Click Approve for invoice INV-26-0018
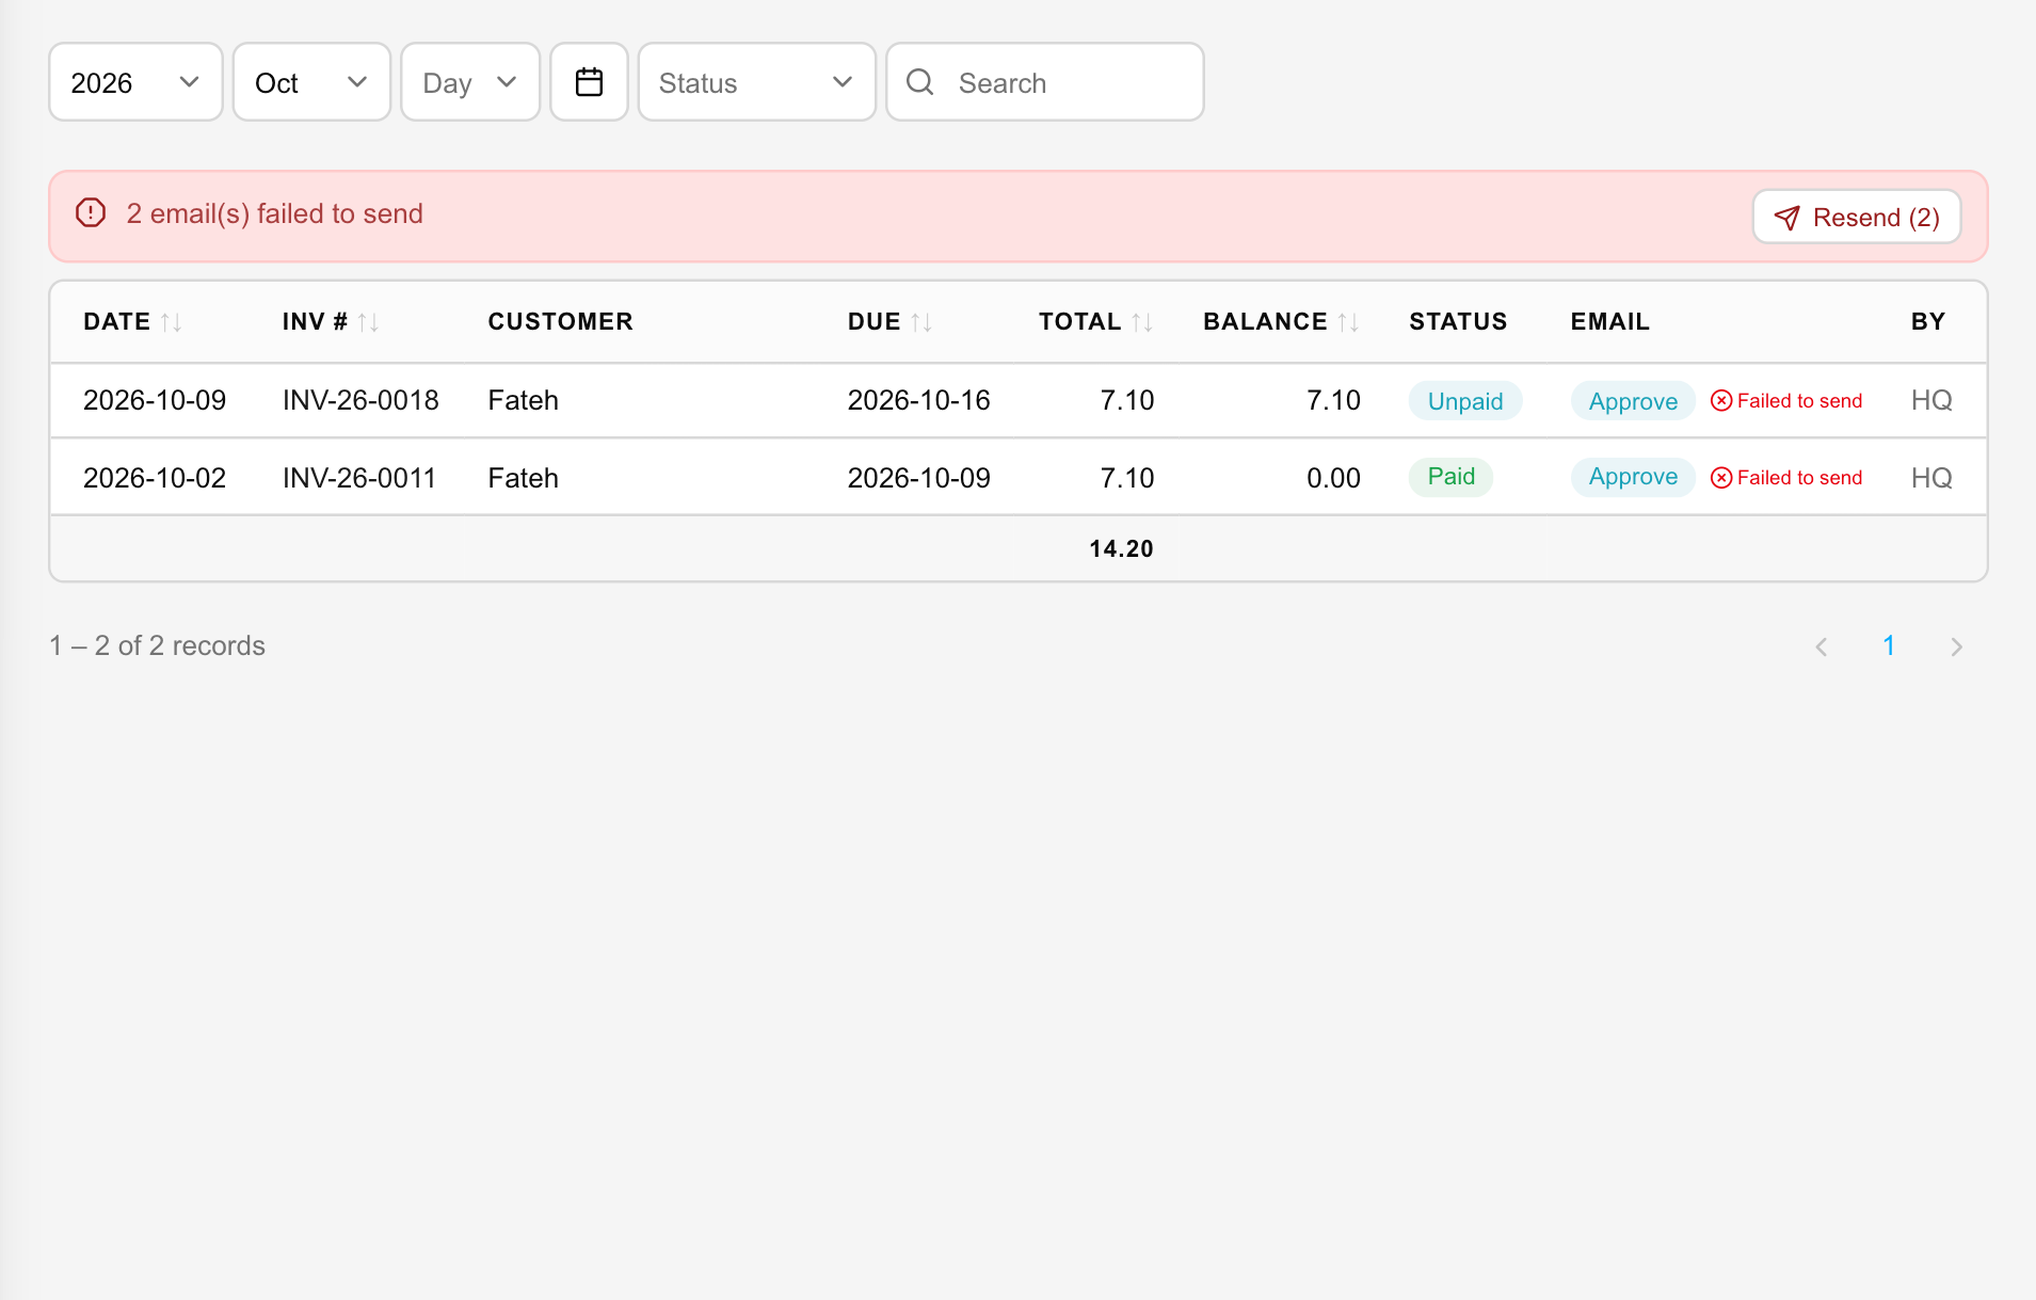2036x1300 pixels. click(x=1633, y=401)
